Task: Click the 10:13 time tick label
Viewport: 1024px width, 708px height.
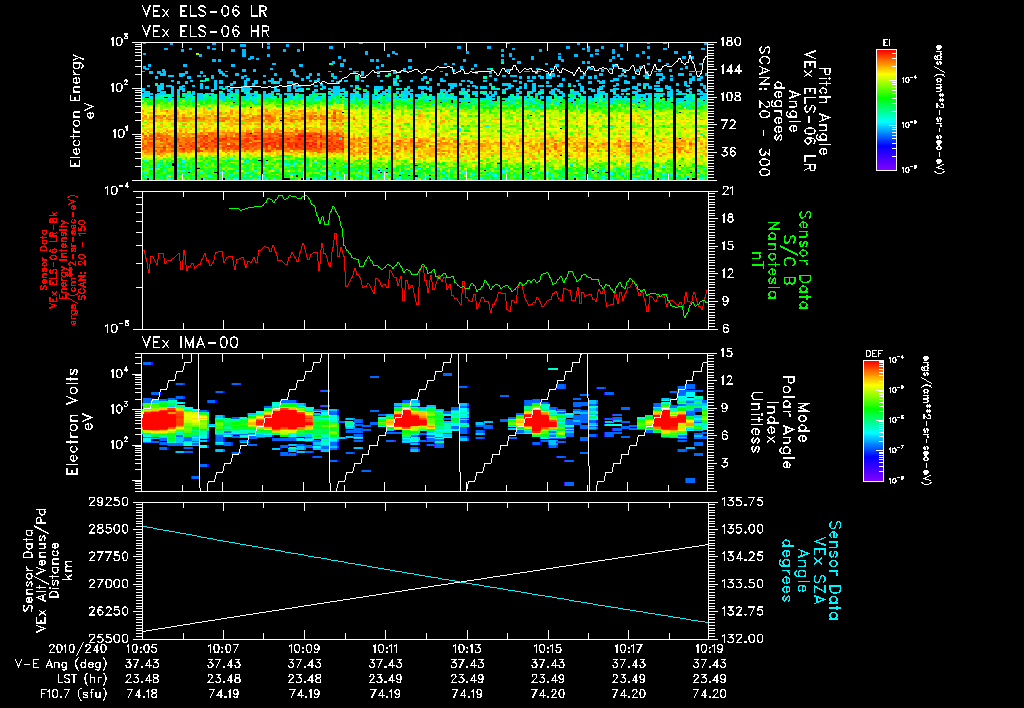Action: tap(466, 649)
